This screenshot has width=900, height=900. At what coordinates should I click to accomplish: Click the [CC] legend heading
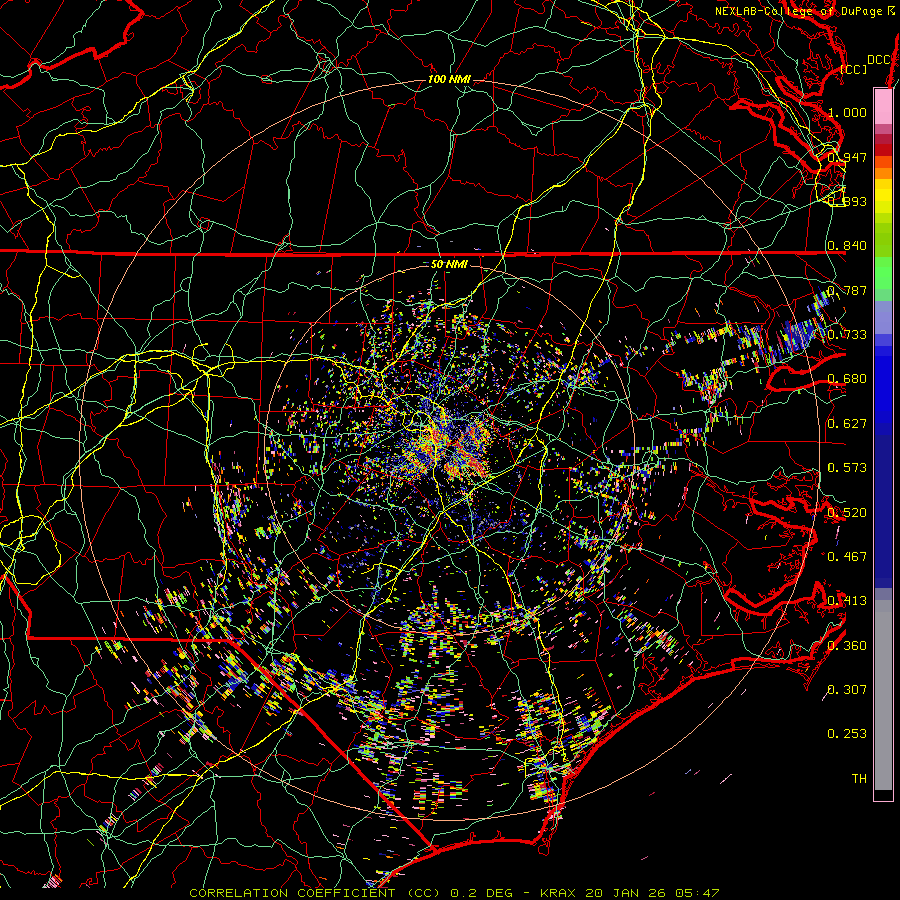point(854,69)
